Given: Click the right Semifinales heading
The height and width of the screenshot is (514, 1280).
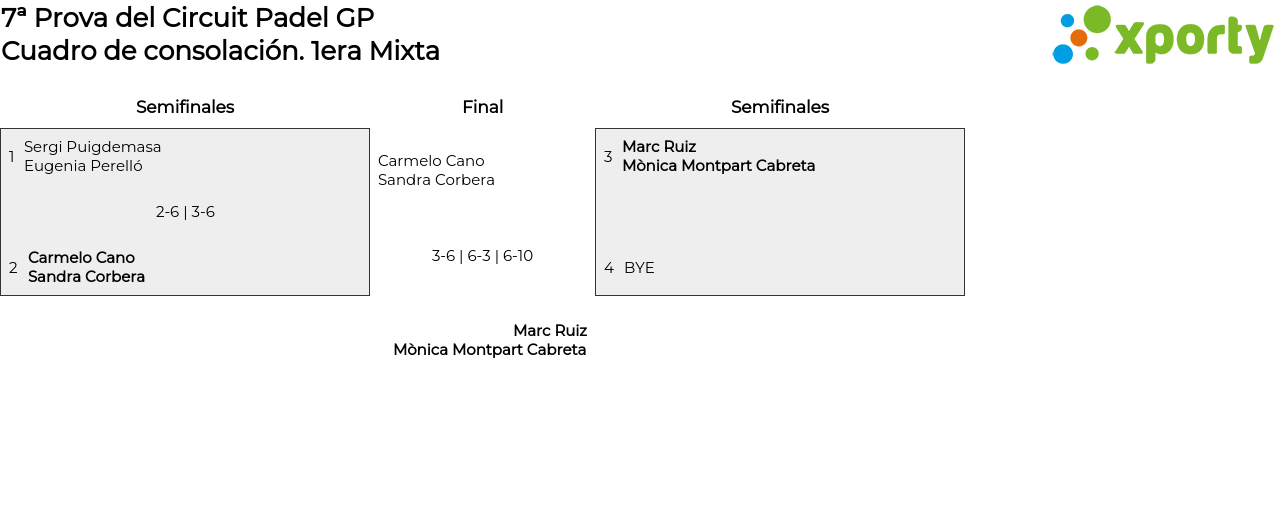Looking at the screenshot, I should pos(780,107).
